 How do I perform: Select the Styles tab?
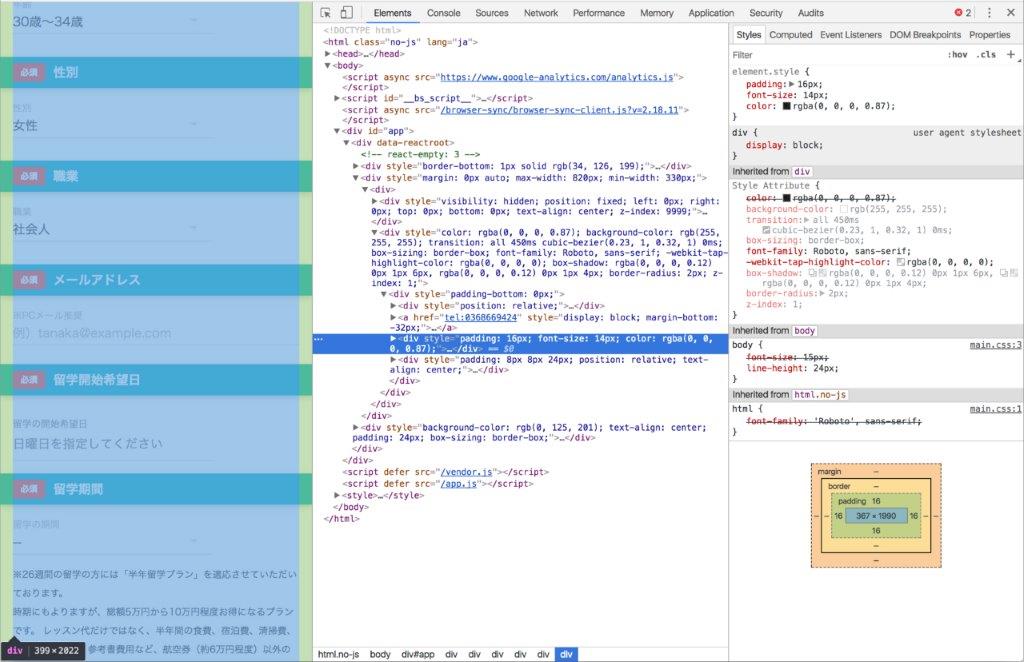point(748,35)
